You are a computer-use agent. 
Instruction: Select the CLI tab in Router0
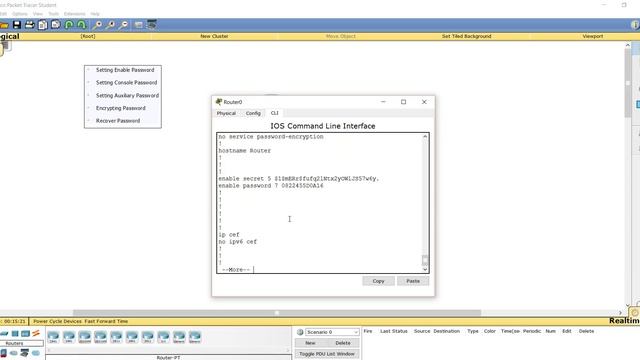[x=275, y=113]
